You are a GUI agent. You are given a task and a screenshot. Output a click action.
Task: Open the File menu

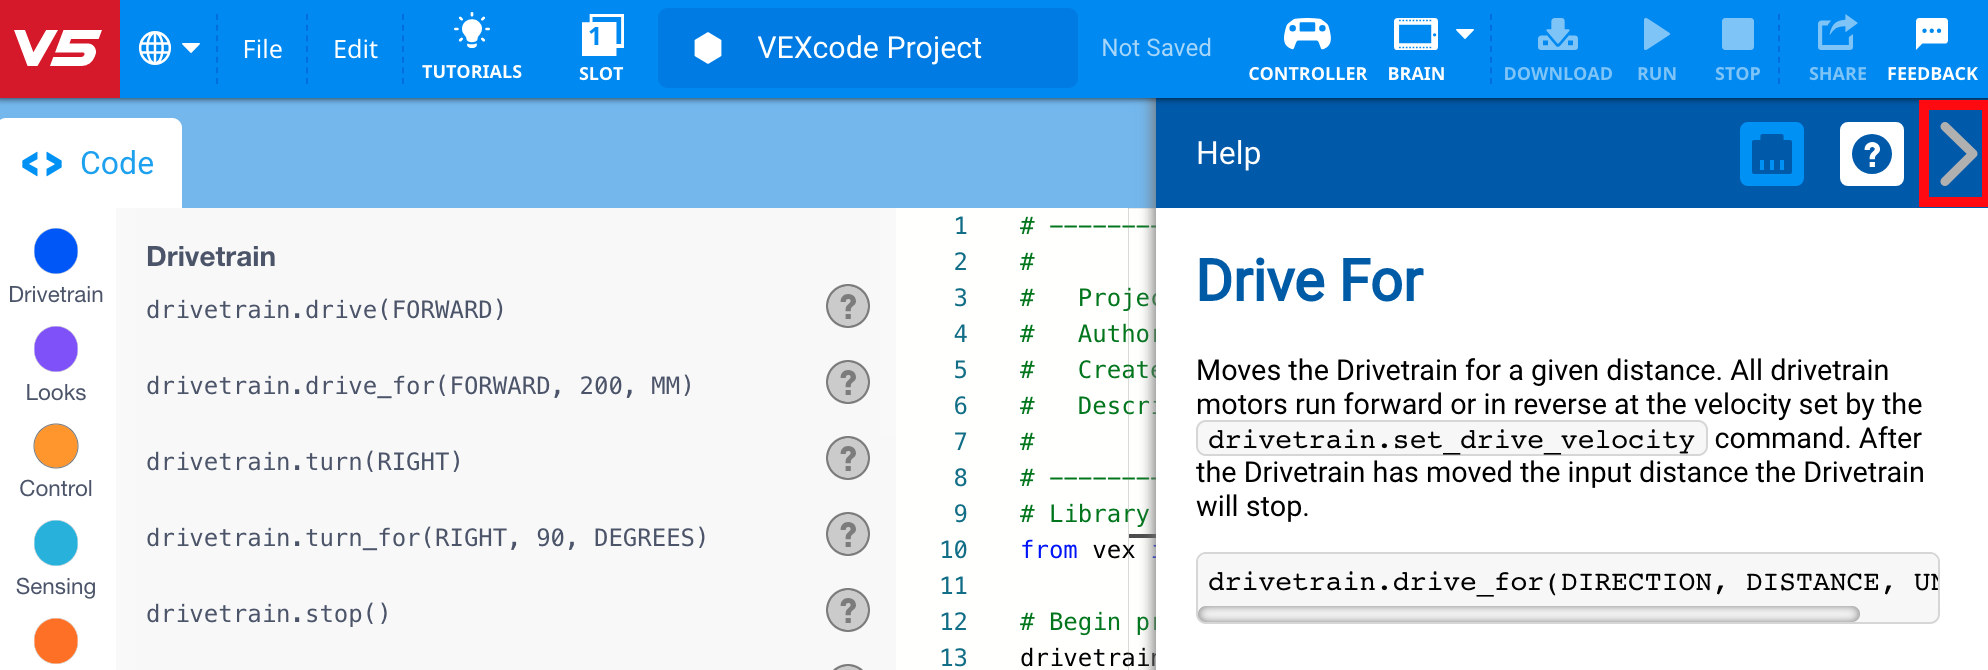click(x=262, y=49)
